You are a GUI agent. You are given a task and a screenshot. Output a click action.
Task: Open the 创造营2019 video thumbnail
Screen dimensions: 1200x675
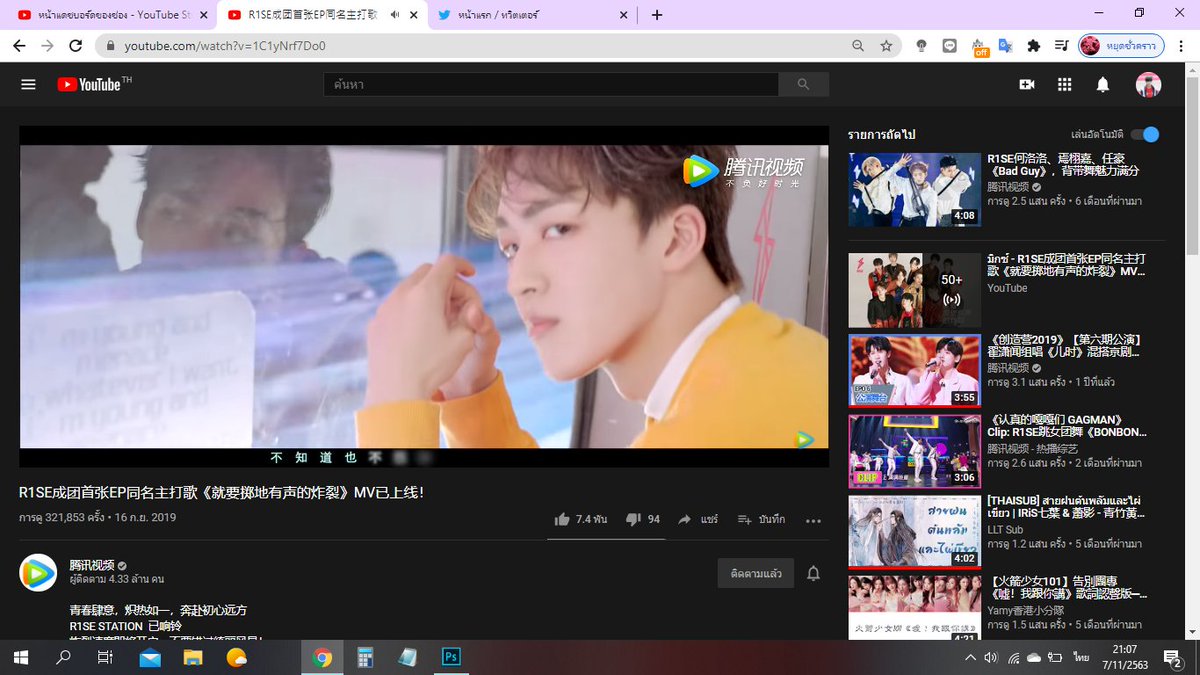(914, 371)
